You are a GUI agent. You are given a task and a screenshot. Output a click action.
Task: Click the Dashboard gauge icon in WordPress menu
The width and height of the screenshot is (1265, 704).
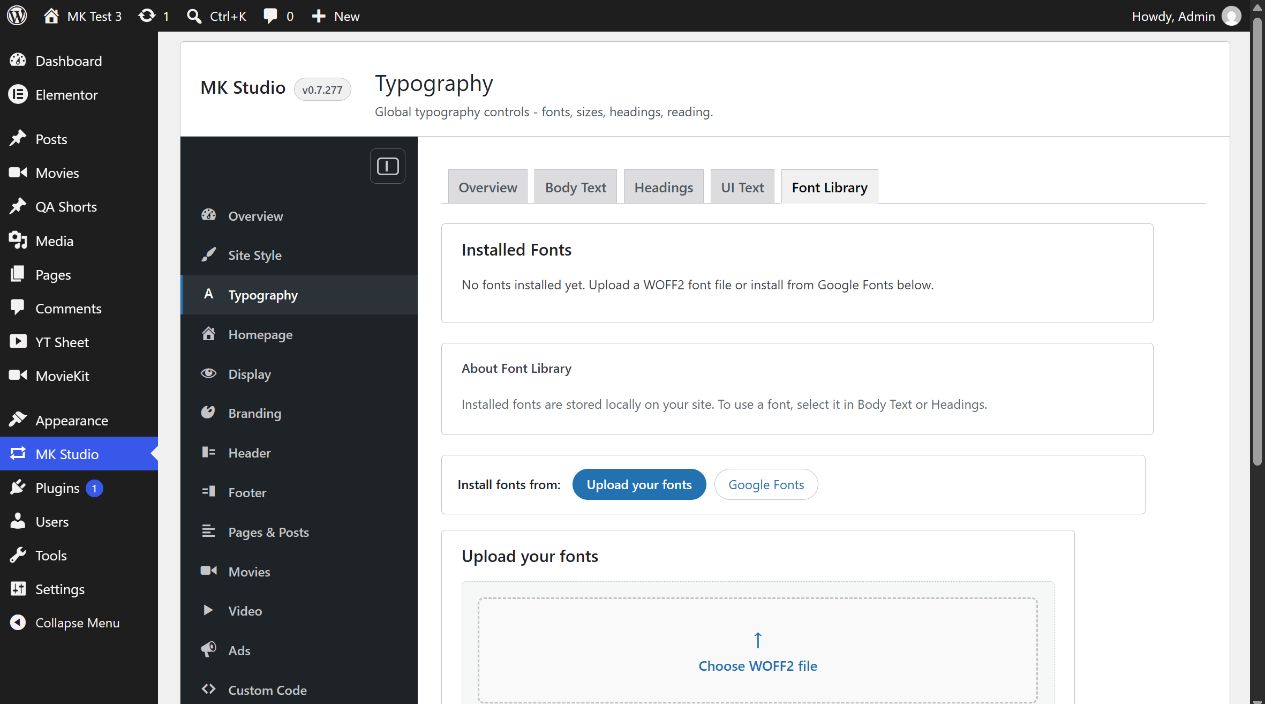pyautogui.click(x=17, y=61)
